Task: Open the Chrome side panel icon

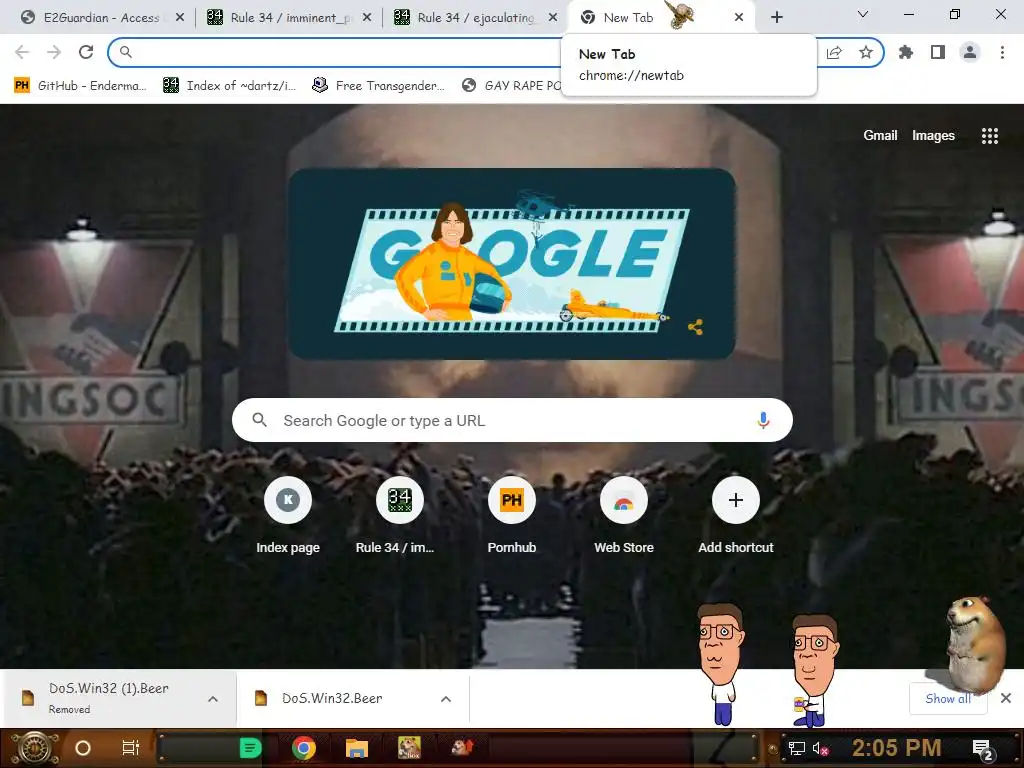Action: (938, 52)
